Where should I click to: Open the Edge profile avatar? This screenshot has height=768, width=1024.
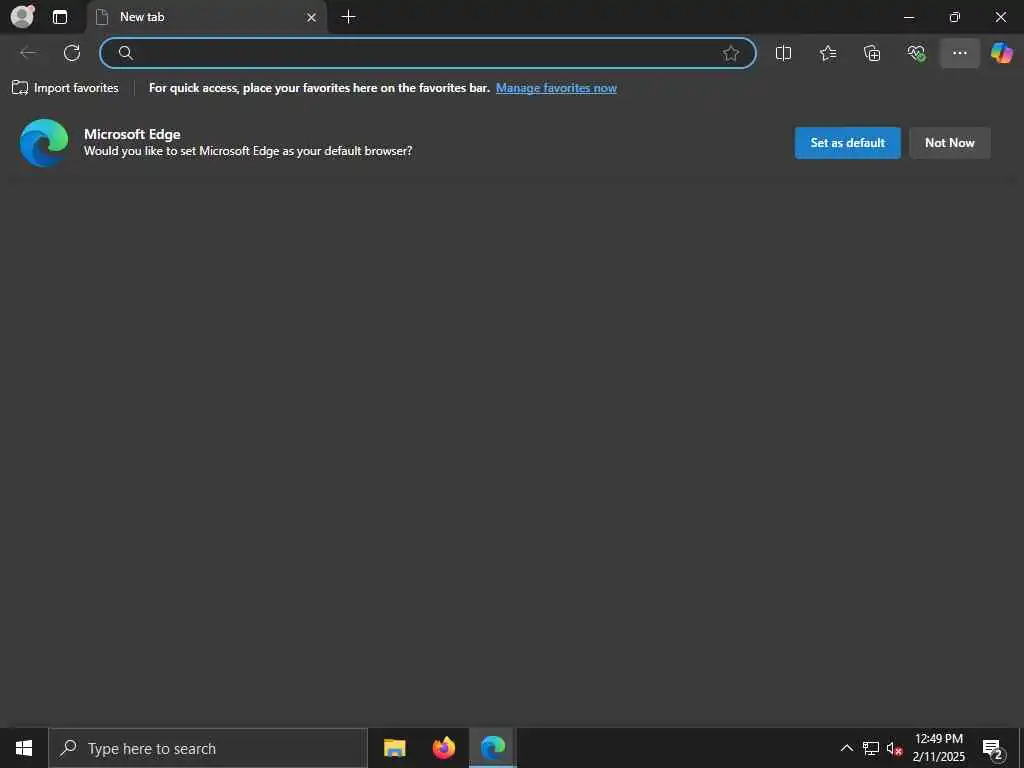coord(22,16)
